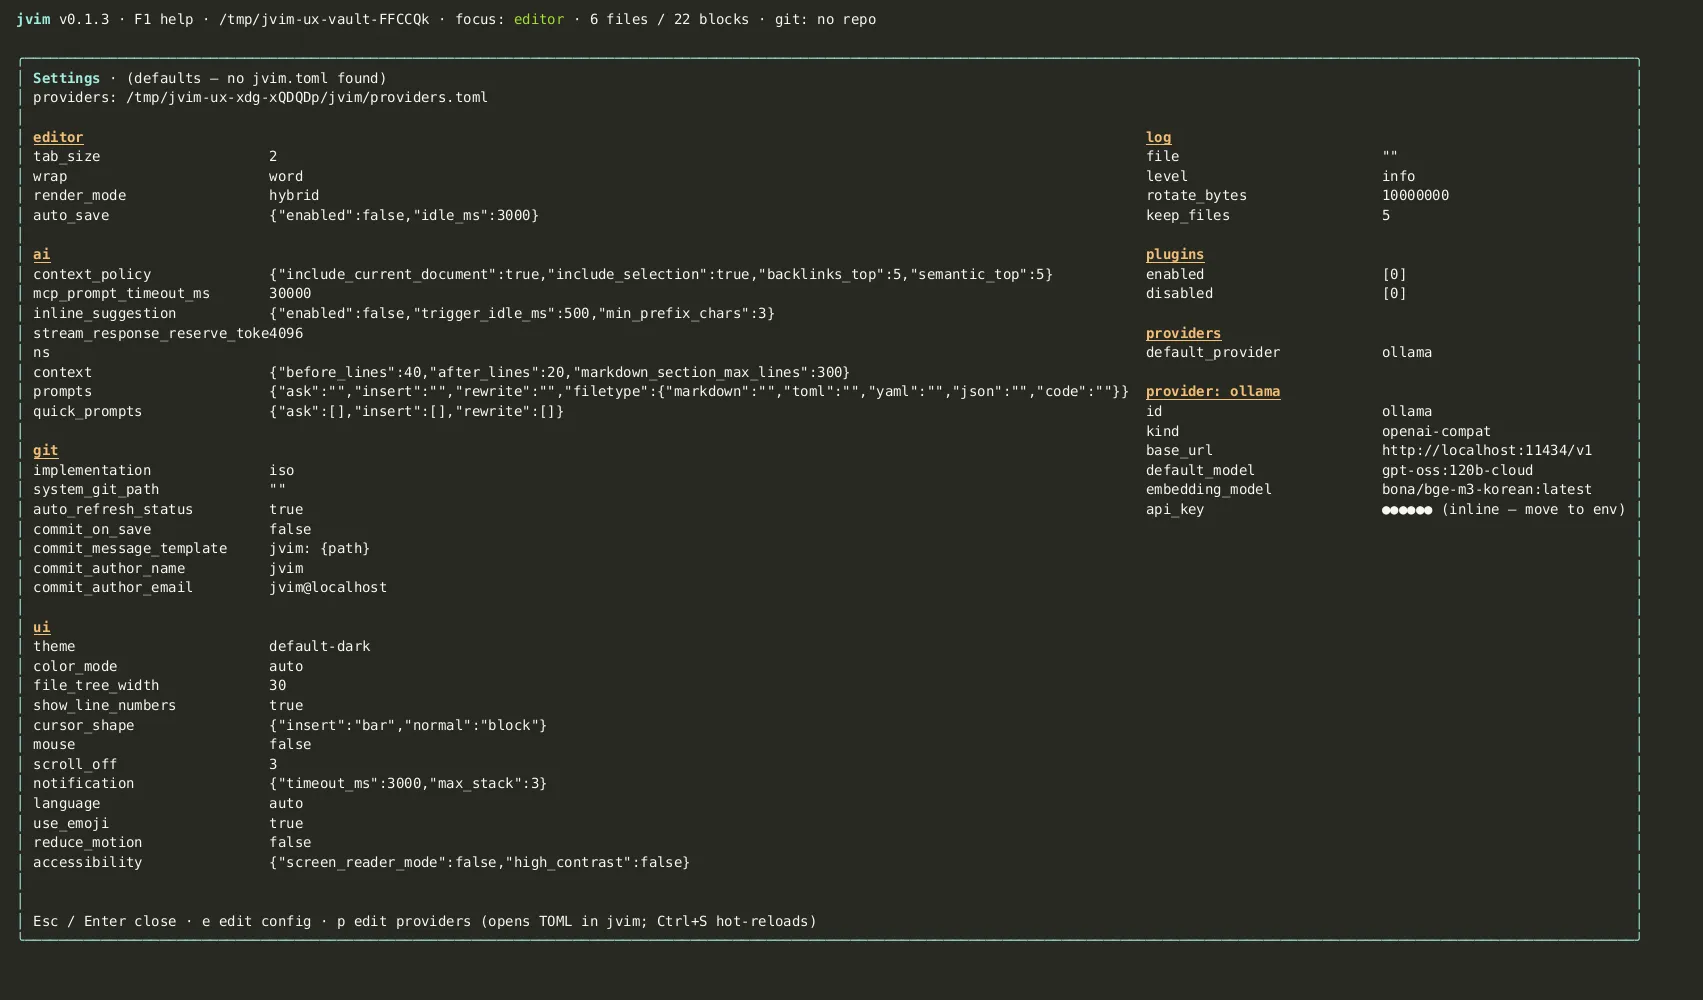
Task: Click the wrap value 'word'
Action: [x=286, y=176]
